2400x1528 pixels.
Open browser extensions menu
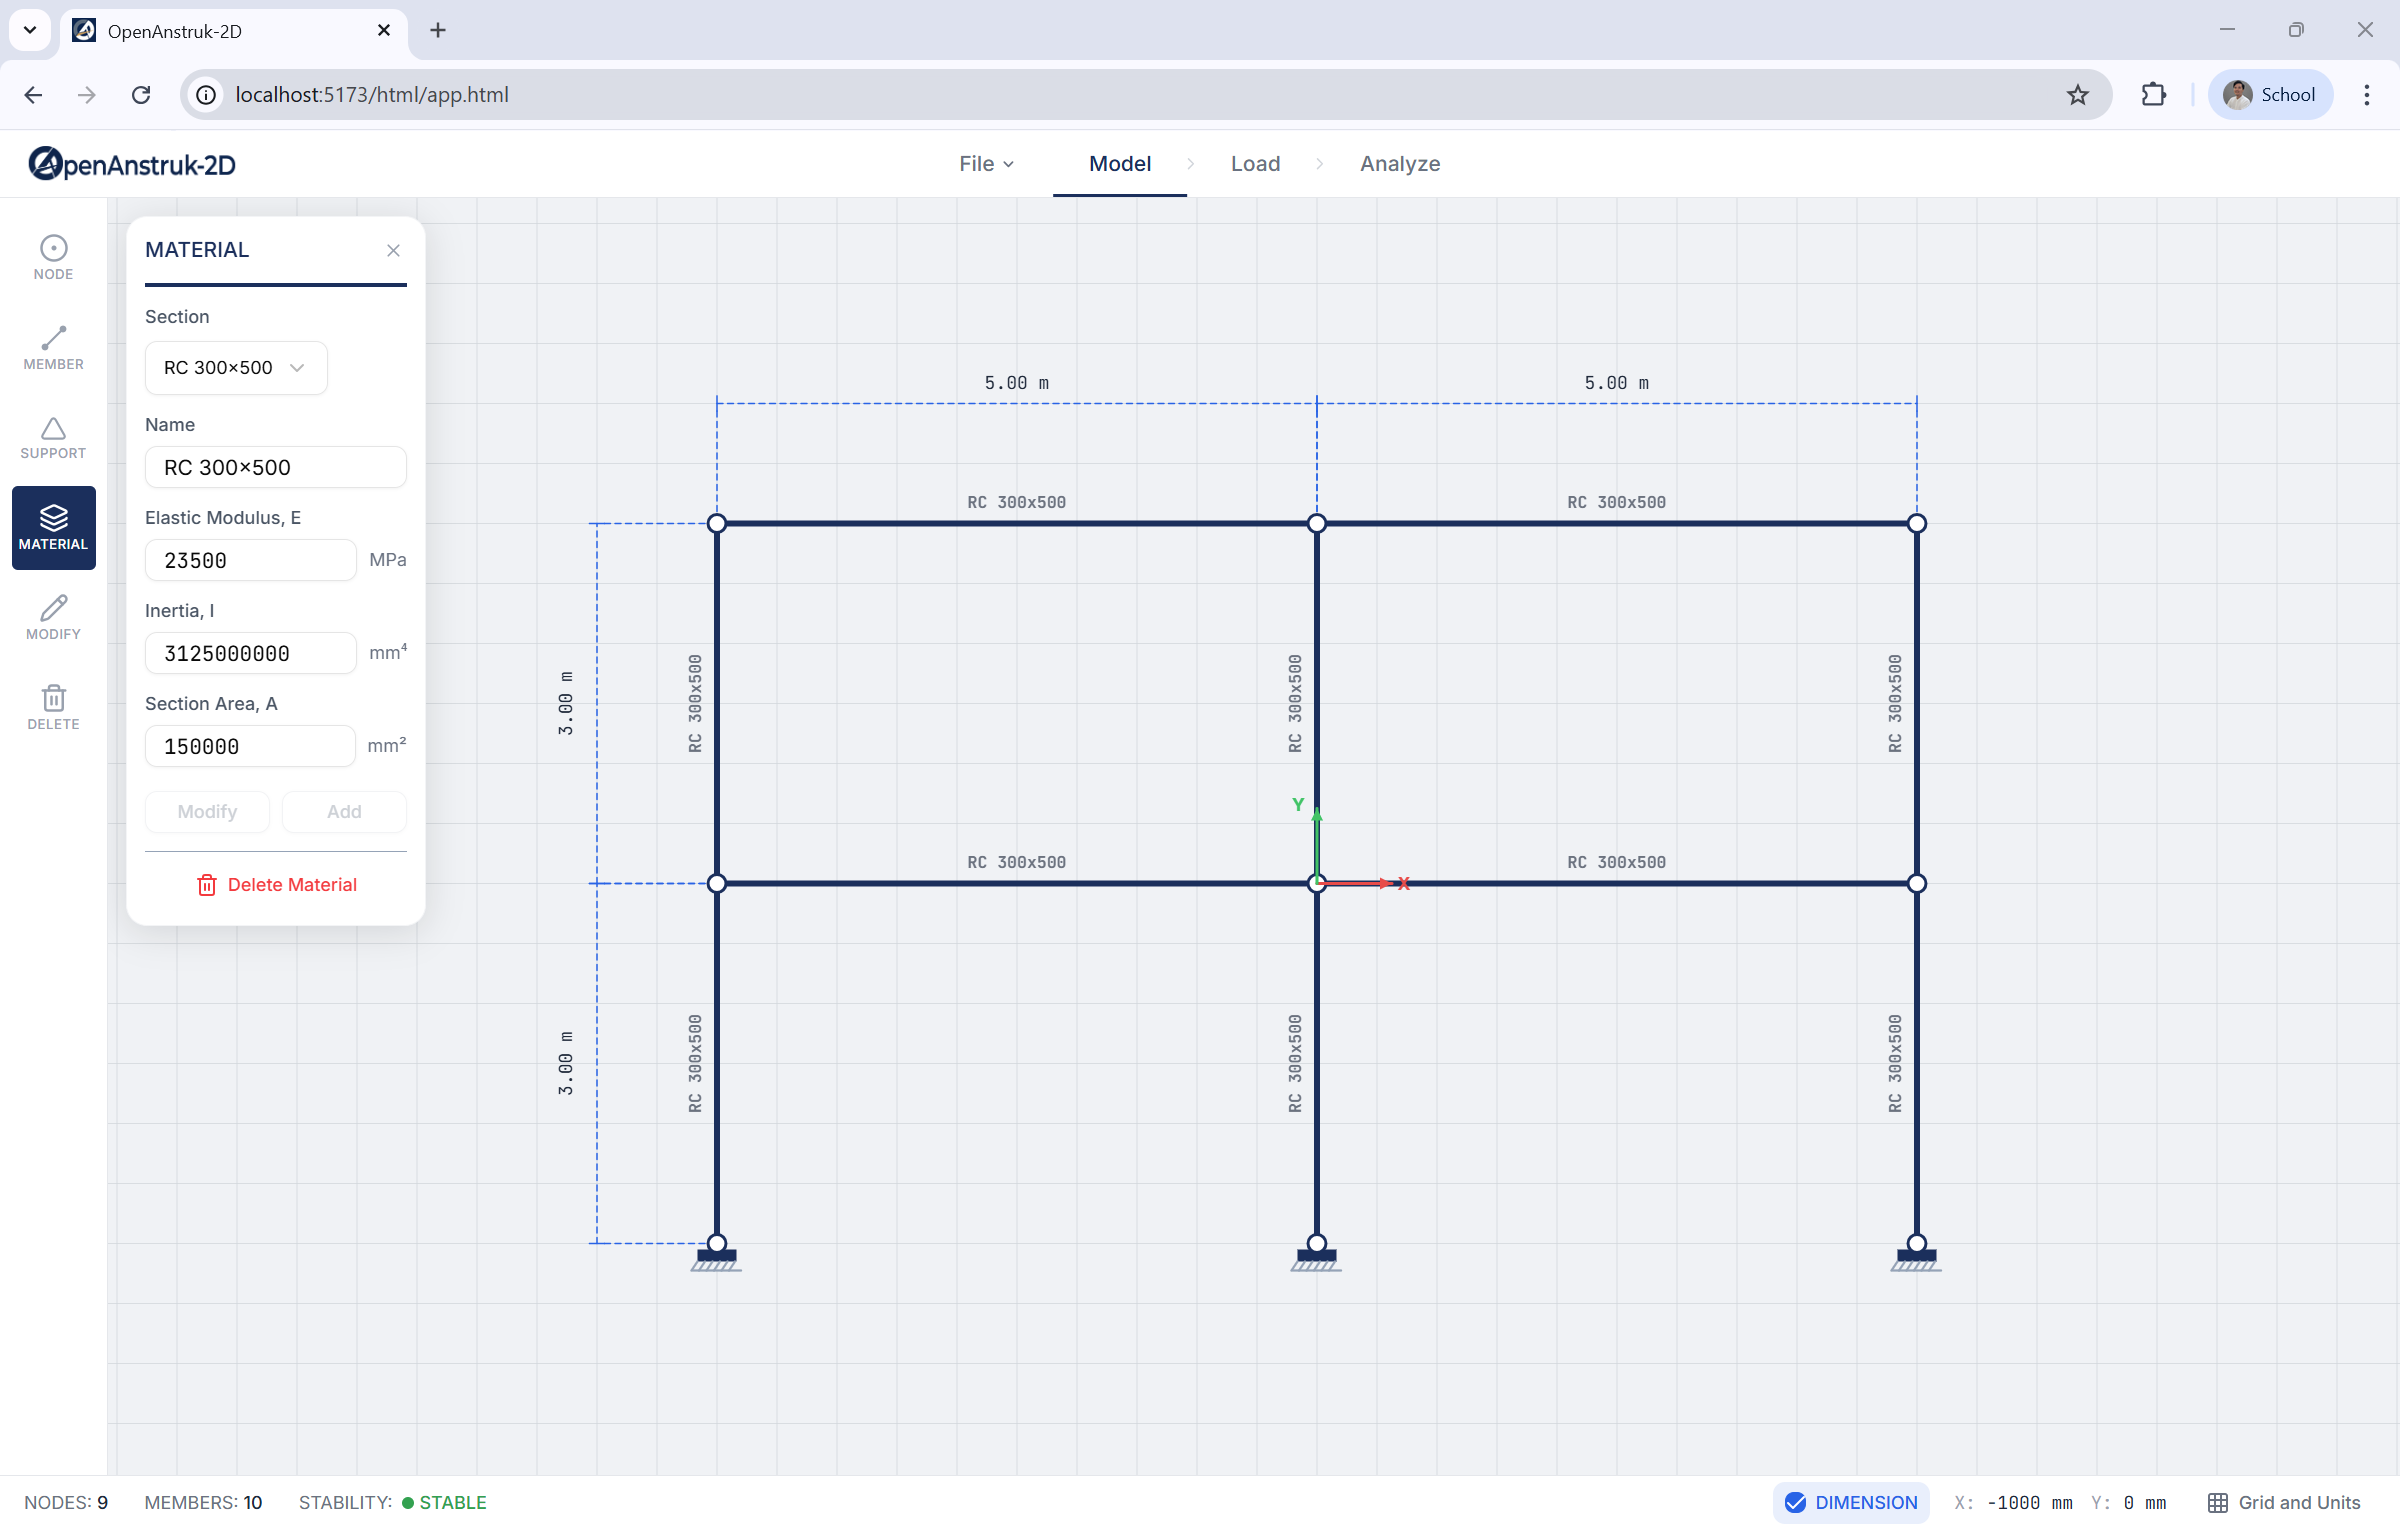[2153, 95]
